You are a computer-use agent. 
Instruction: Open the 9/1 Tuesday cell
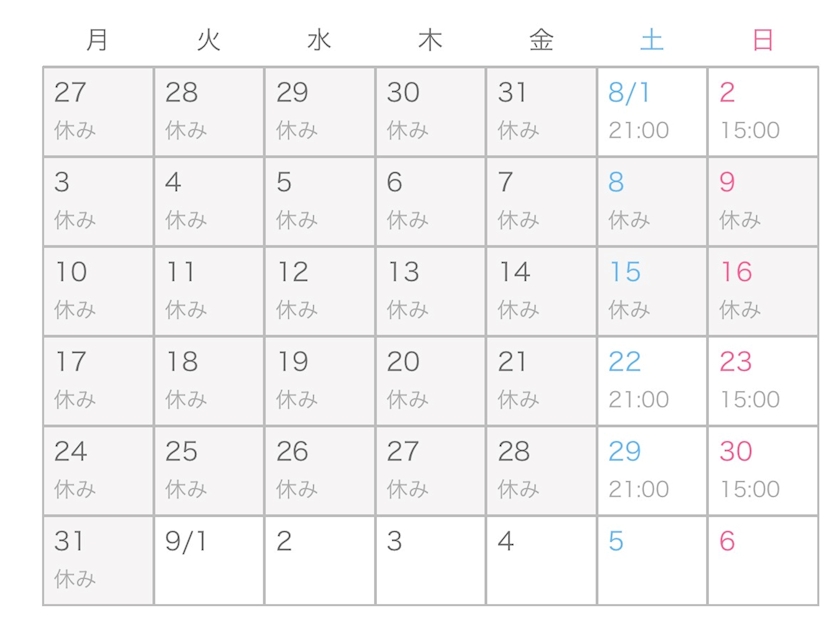click(209, 561)
